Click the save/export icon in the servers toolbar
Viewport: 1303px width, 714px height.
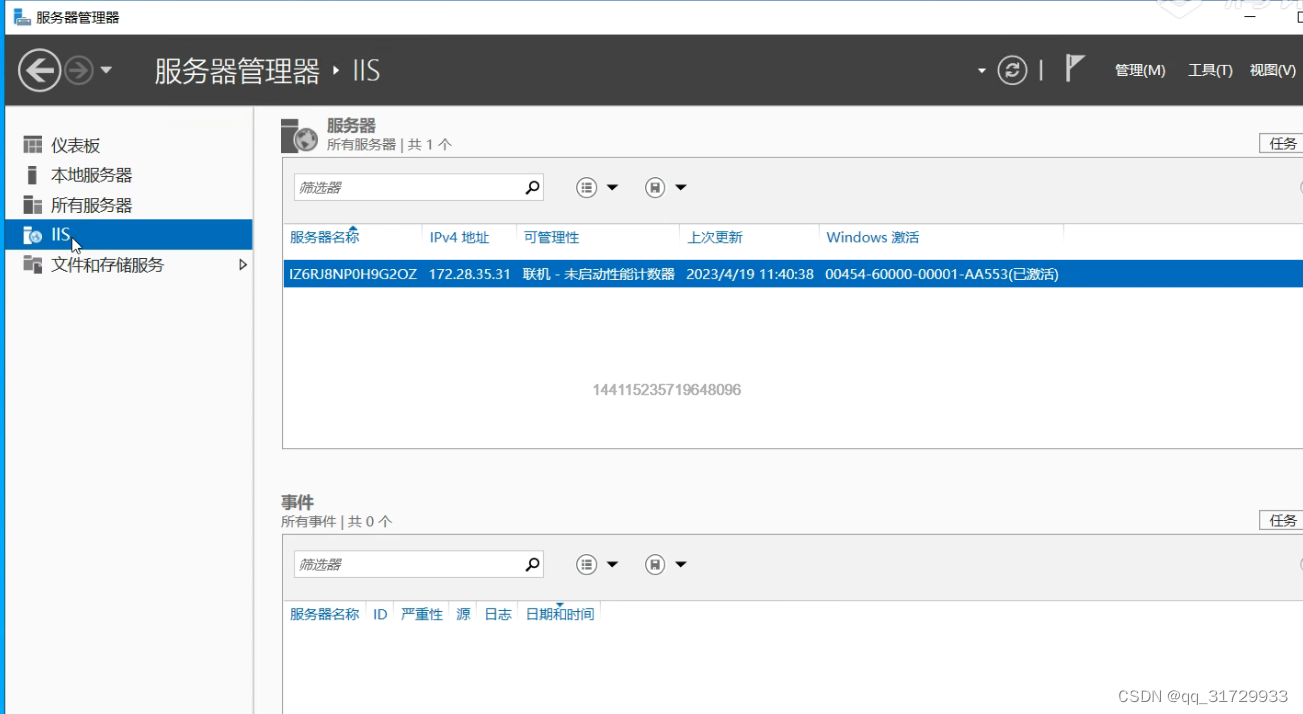pyautogui.click(x=656, y=187)
